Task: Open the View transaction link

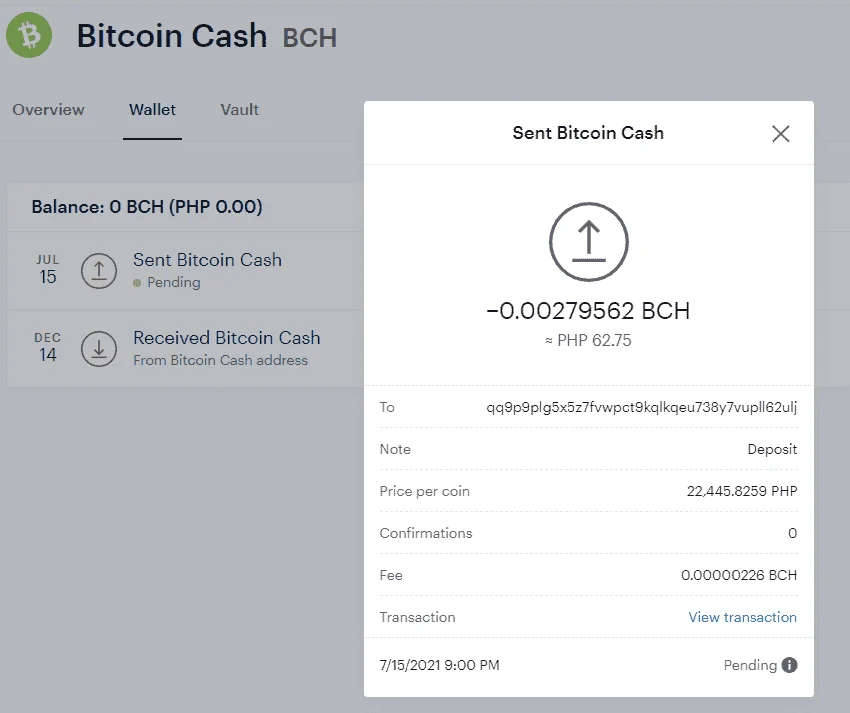Action: click(x=743, y=617)
